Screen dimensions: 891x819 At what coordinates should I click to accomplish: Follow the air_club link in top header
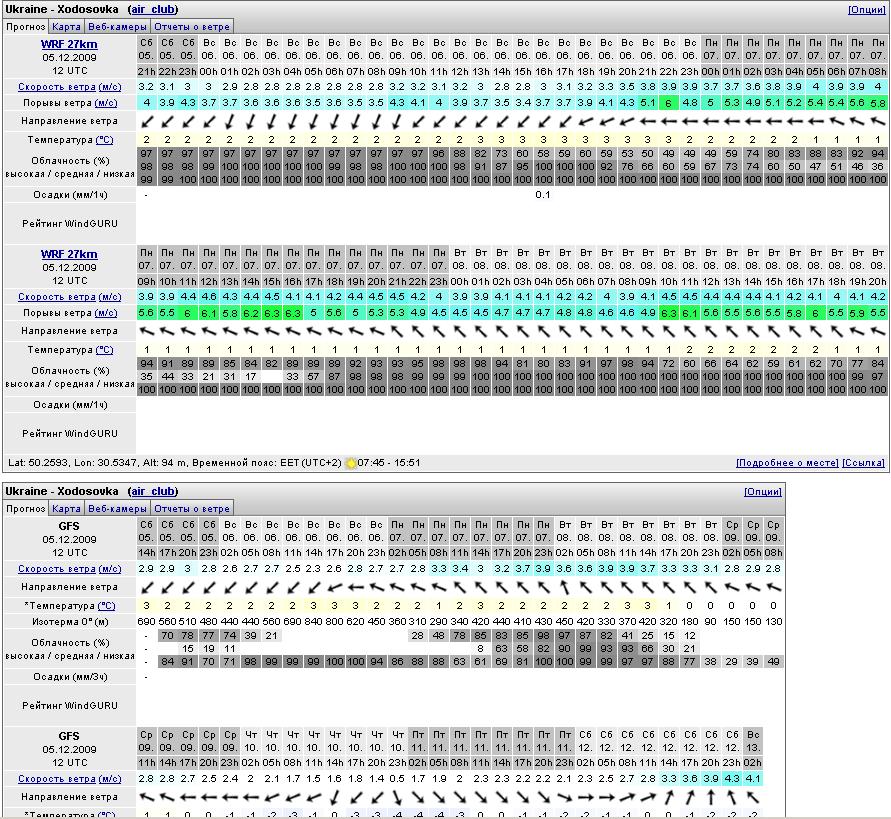(x=153, y=10)
